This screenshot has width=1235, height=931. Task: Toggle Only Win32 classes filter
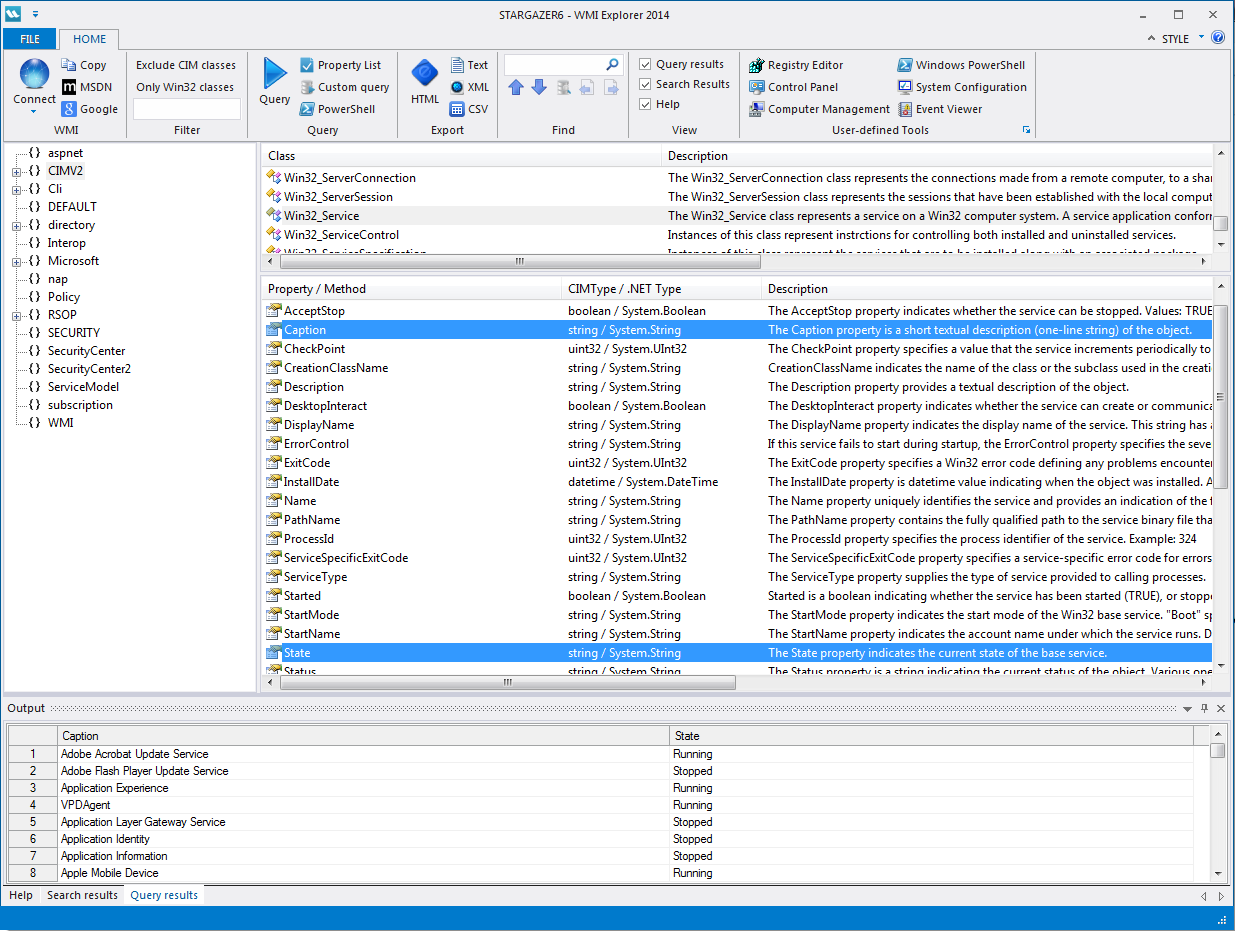(x=185, y=87)
